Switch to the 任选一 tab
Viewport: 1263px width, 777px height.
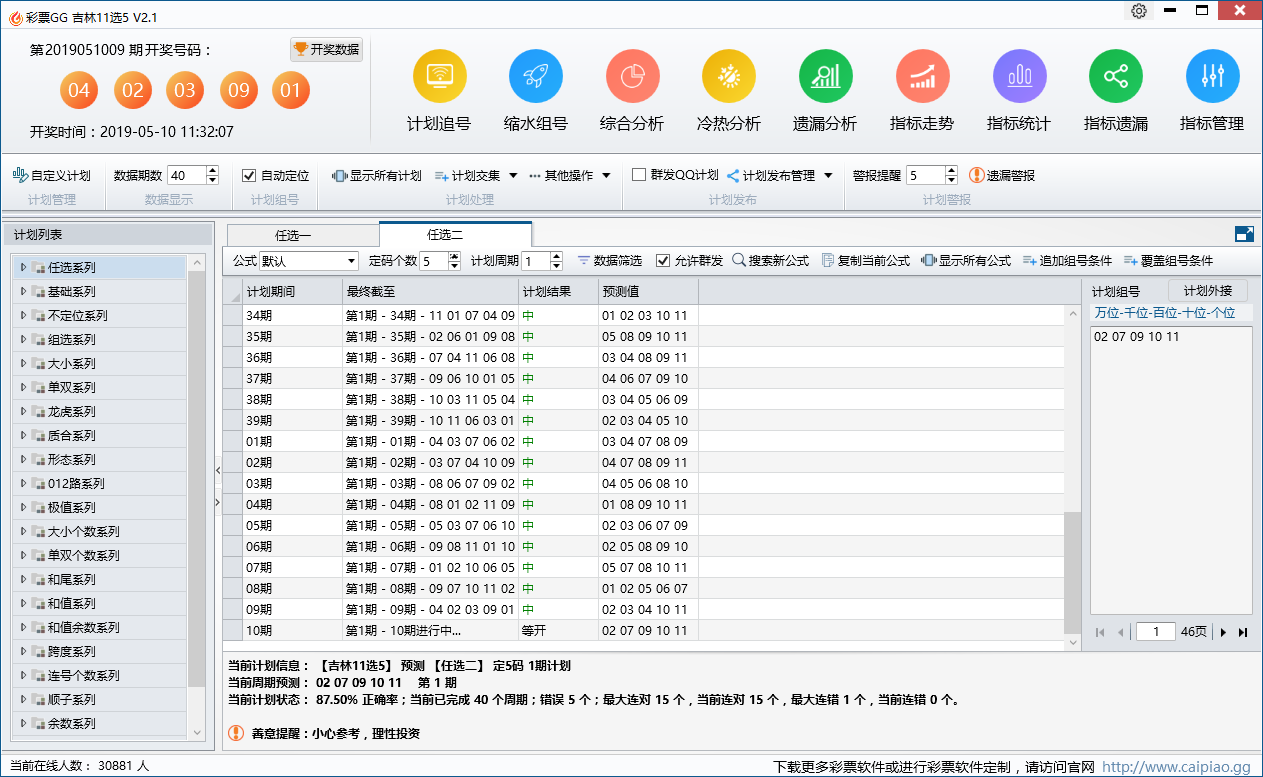293,235
